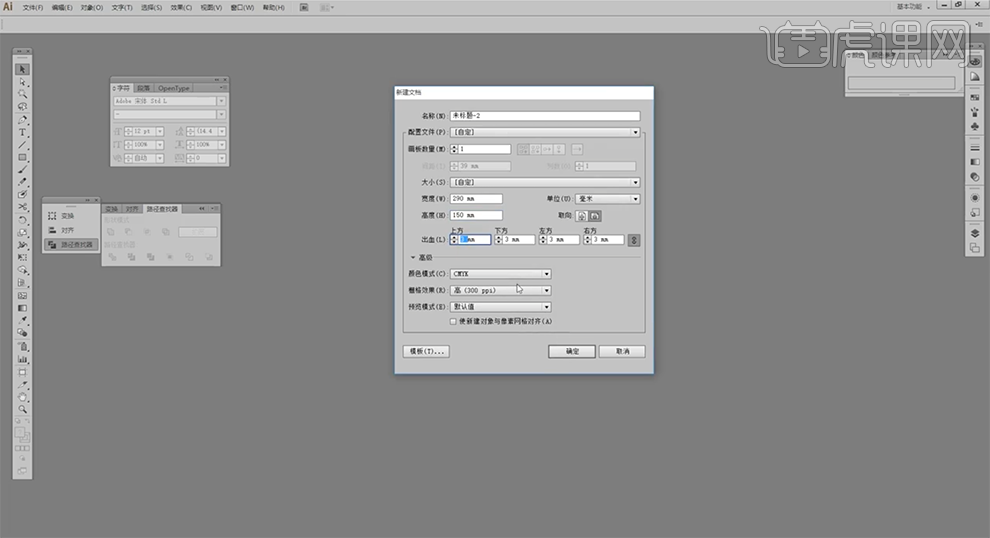
Task: Click the 宽度 width field showing 290 mm
Action: click(x=476, y=199)
